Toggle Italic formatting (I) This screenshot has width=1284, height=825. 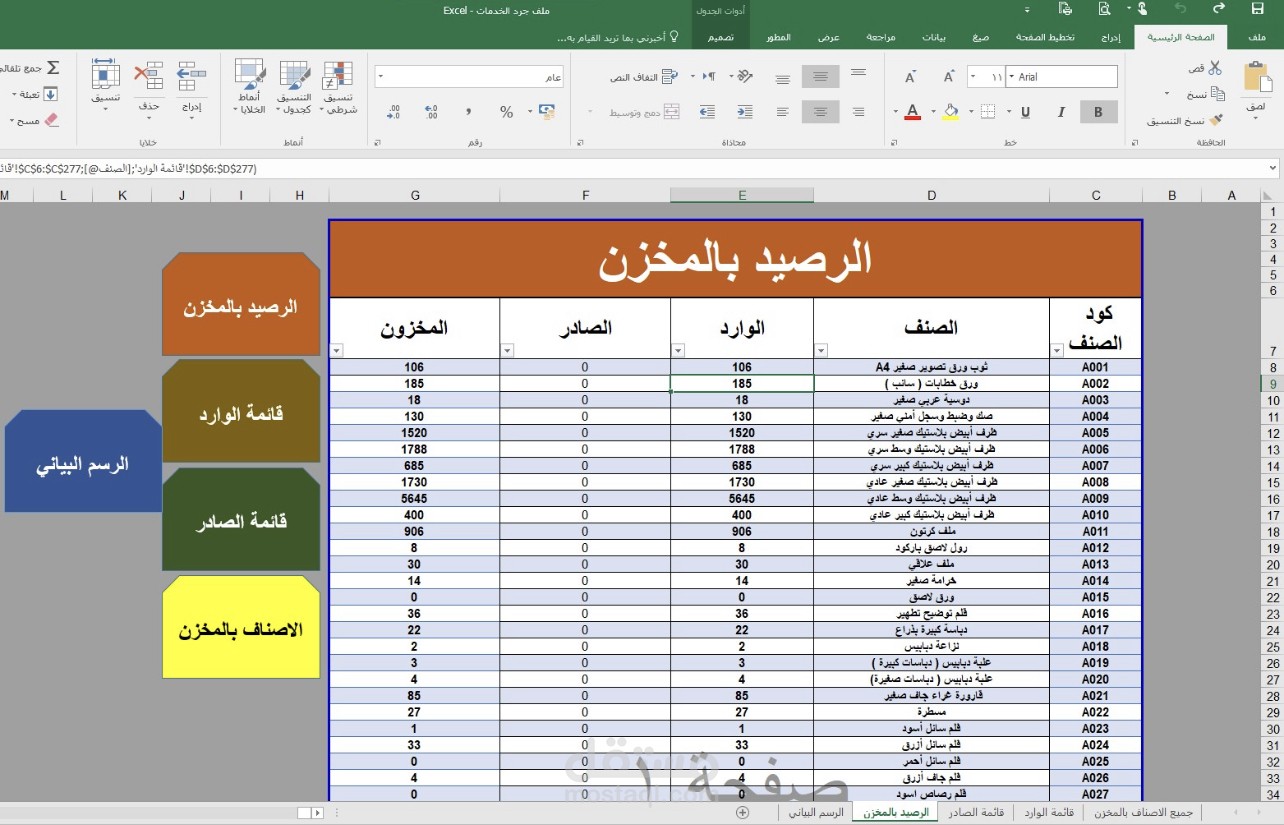coord(1061,112)
